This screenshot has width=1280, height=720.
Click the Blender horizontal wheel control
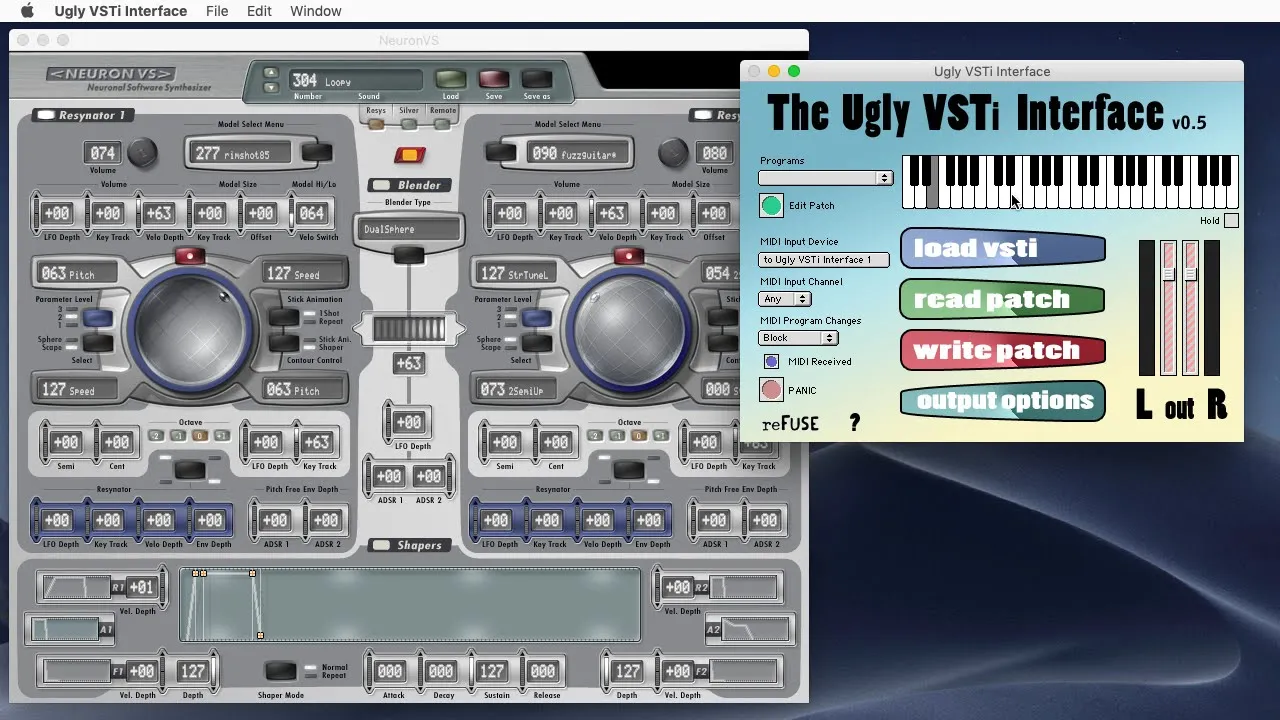[409, 328]
